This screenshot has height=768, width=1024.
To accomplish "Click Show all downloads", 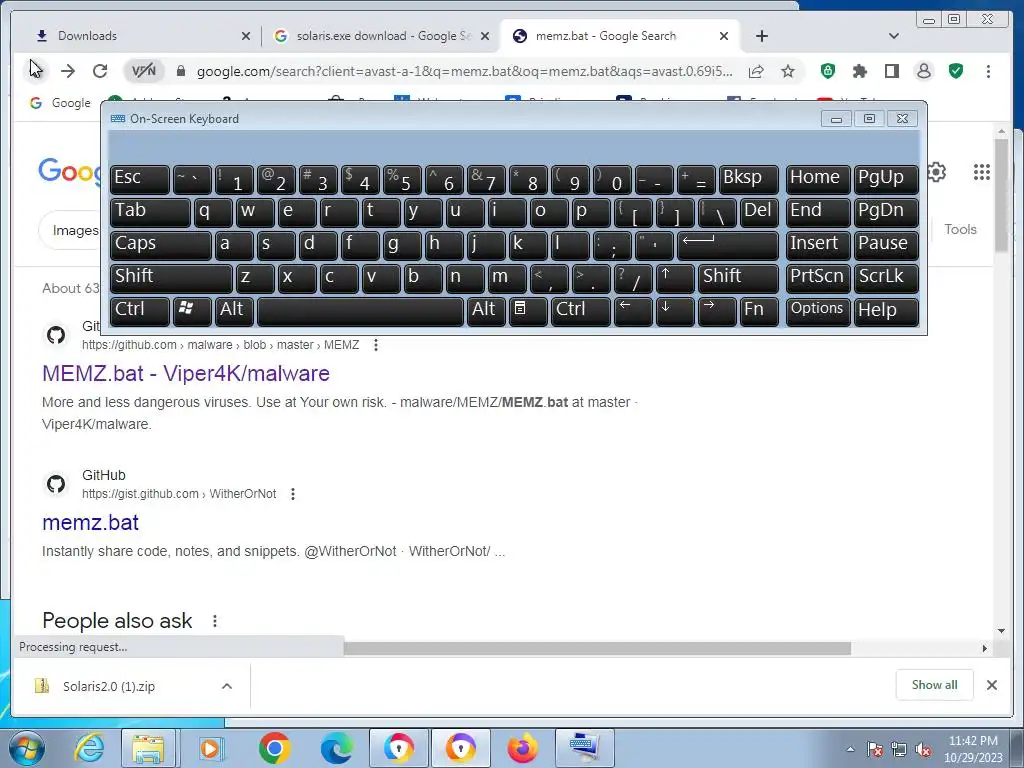I will tap(935, 684).
